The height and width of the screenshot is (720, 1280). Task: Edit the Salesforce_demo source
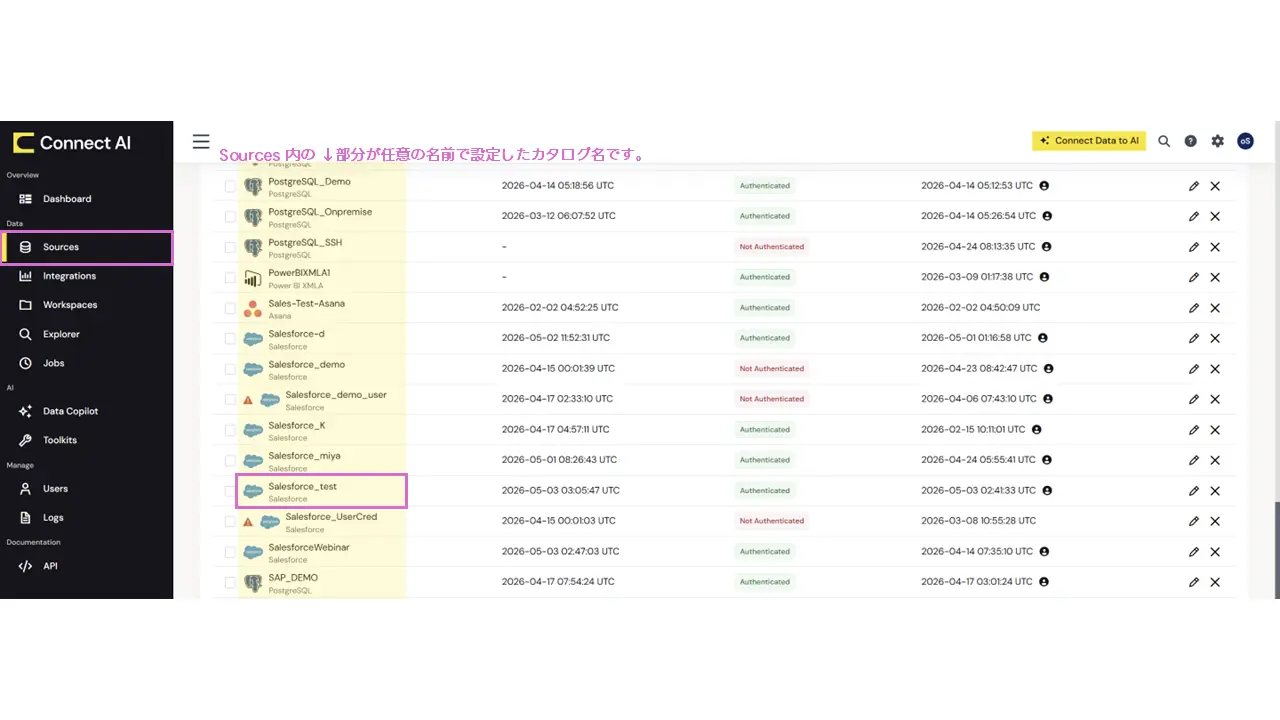pyautogui.click(x=1194, y=369)
